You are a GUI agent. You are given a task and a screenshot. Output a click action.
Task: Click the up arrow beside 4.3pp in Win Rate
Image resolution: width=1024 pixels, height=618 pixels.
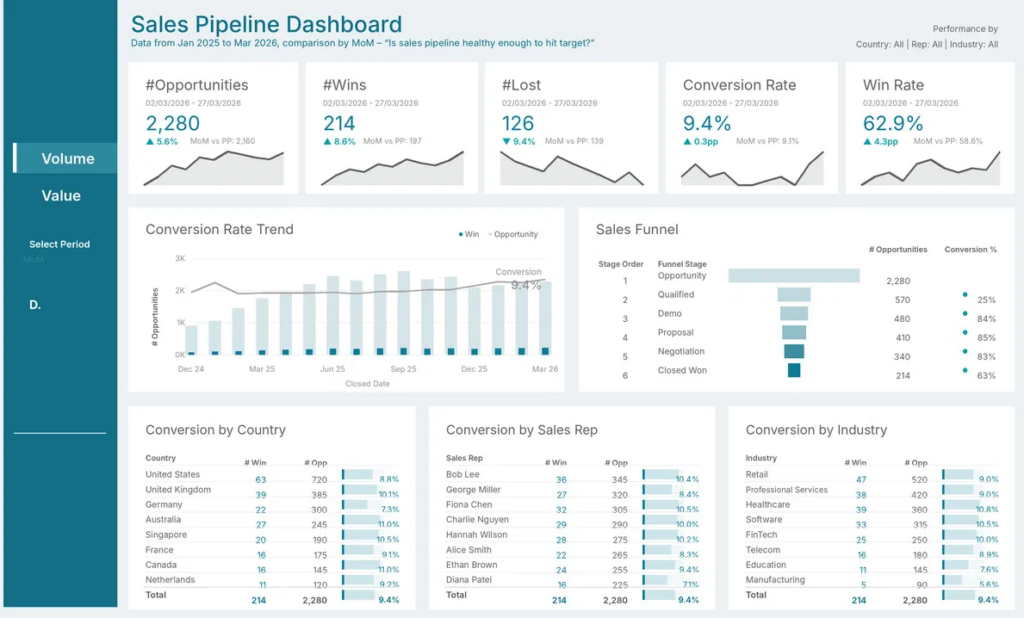tap(867, 141)
